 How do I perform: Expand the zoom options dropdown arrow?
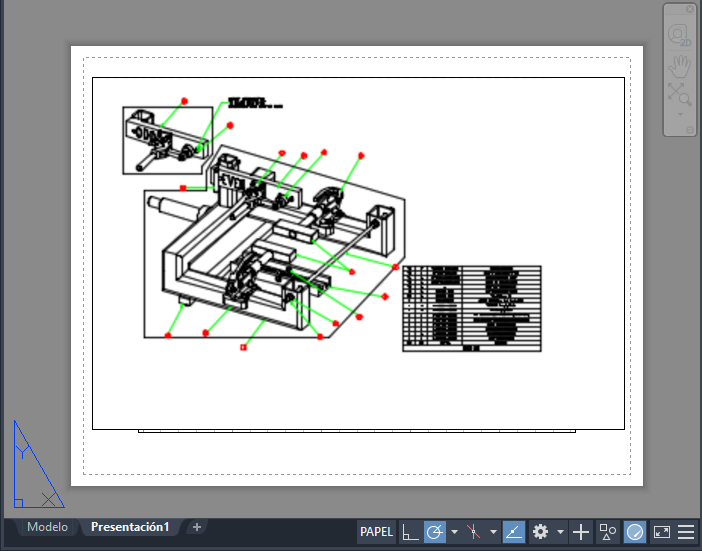(x=680, y=115)
